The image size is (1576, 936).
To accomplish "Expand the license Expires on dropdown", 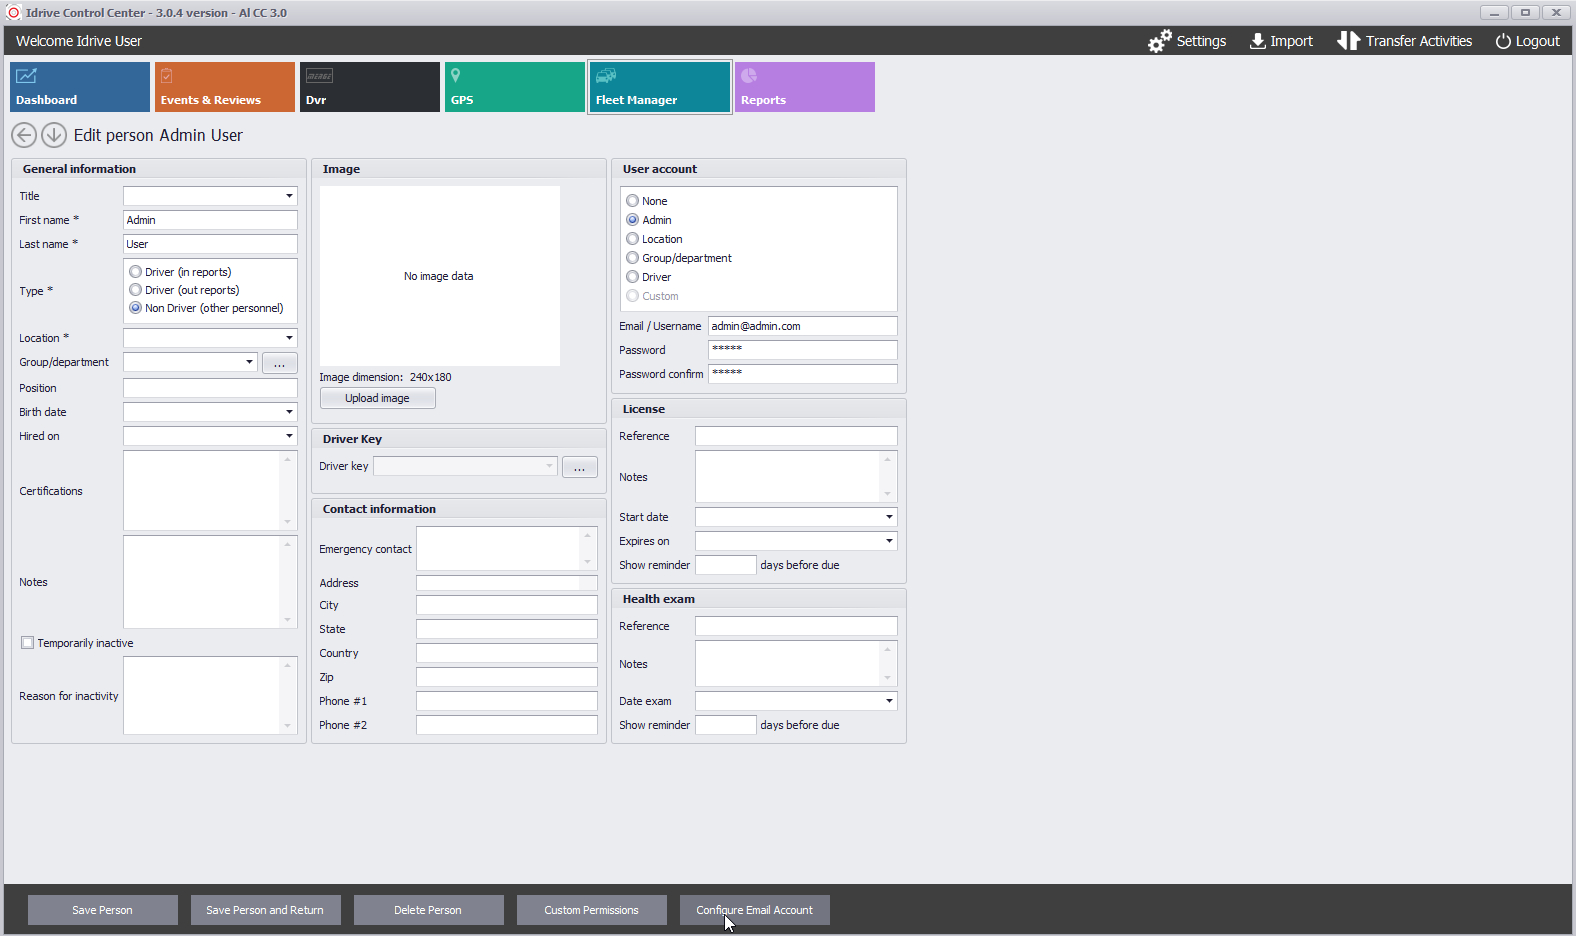I will click(x=888, y=541).
